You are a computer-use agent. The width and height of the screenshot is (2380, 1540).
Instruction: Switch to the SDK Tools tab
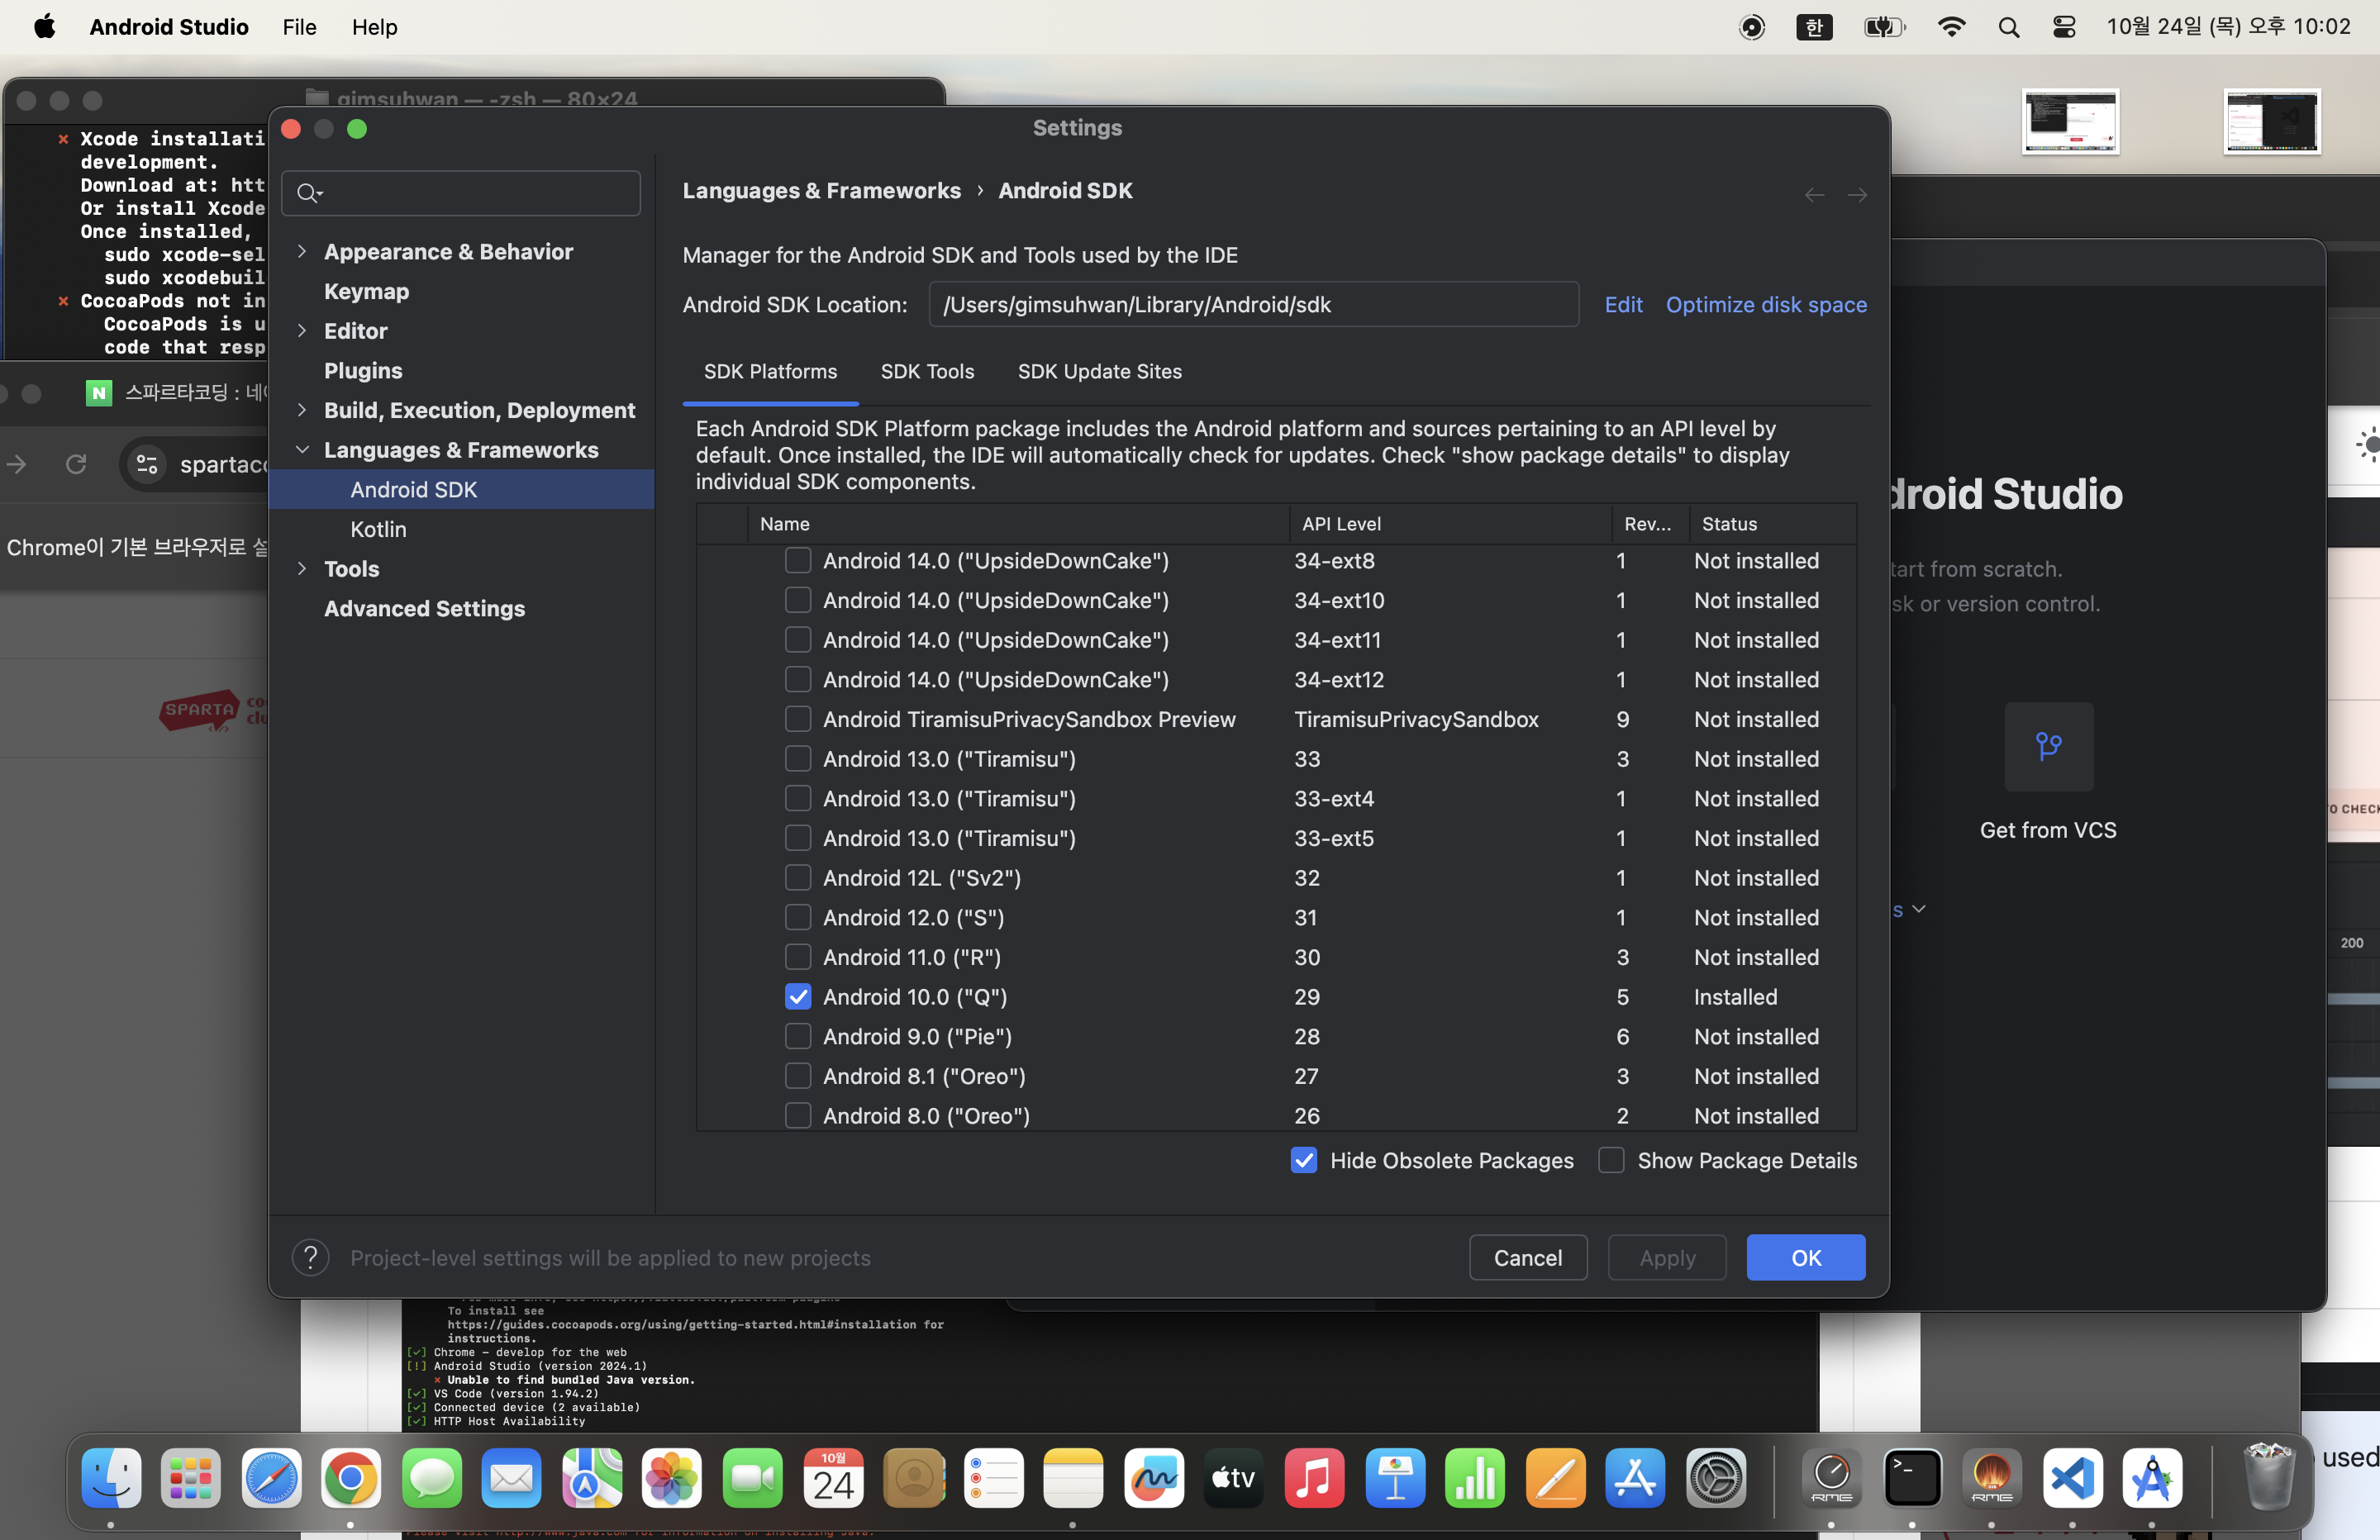tap(927, 371)
